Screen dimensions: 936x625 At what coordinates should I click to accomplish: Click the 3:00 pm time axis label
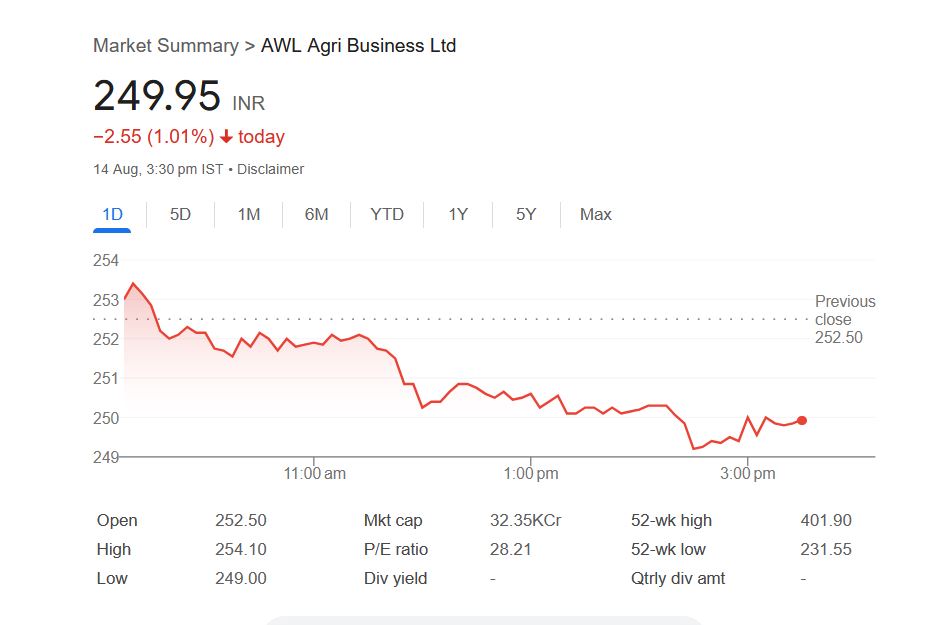pyautogui.click(x=748, y=474)
